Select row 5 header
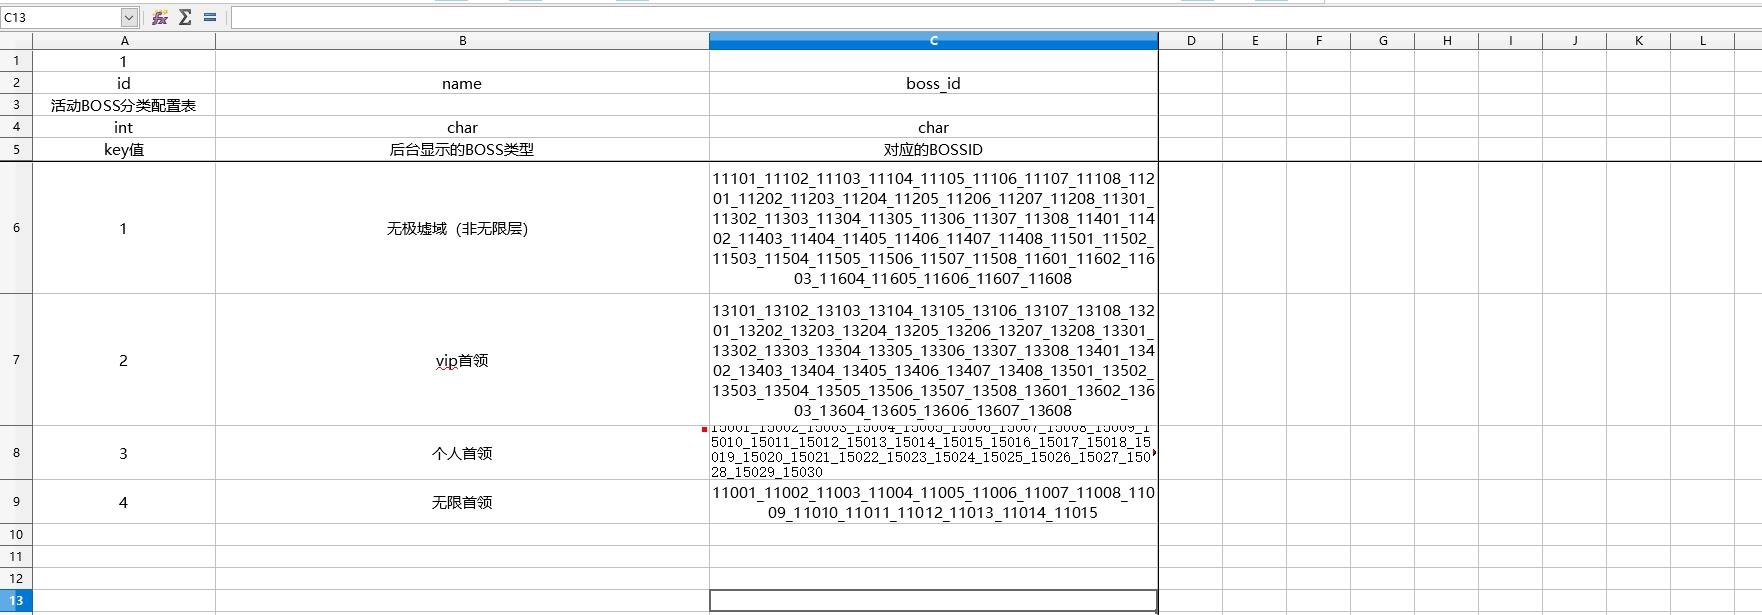 16,149
